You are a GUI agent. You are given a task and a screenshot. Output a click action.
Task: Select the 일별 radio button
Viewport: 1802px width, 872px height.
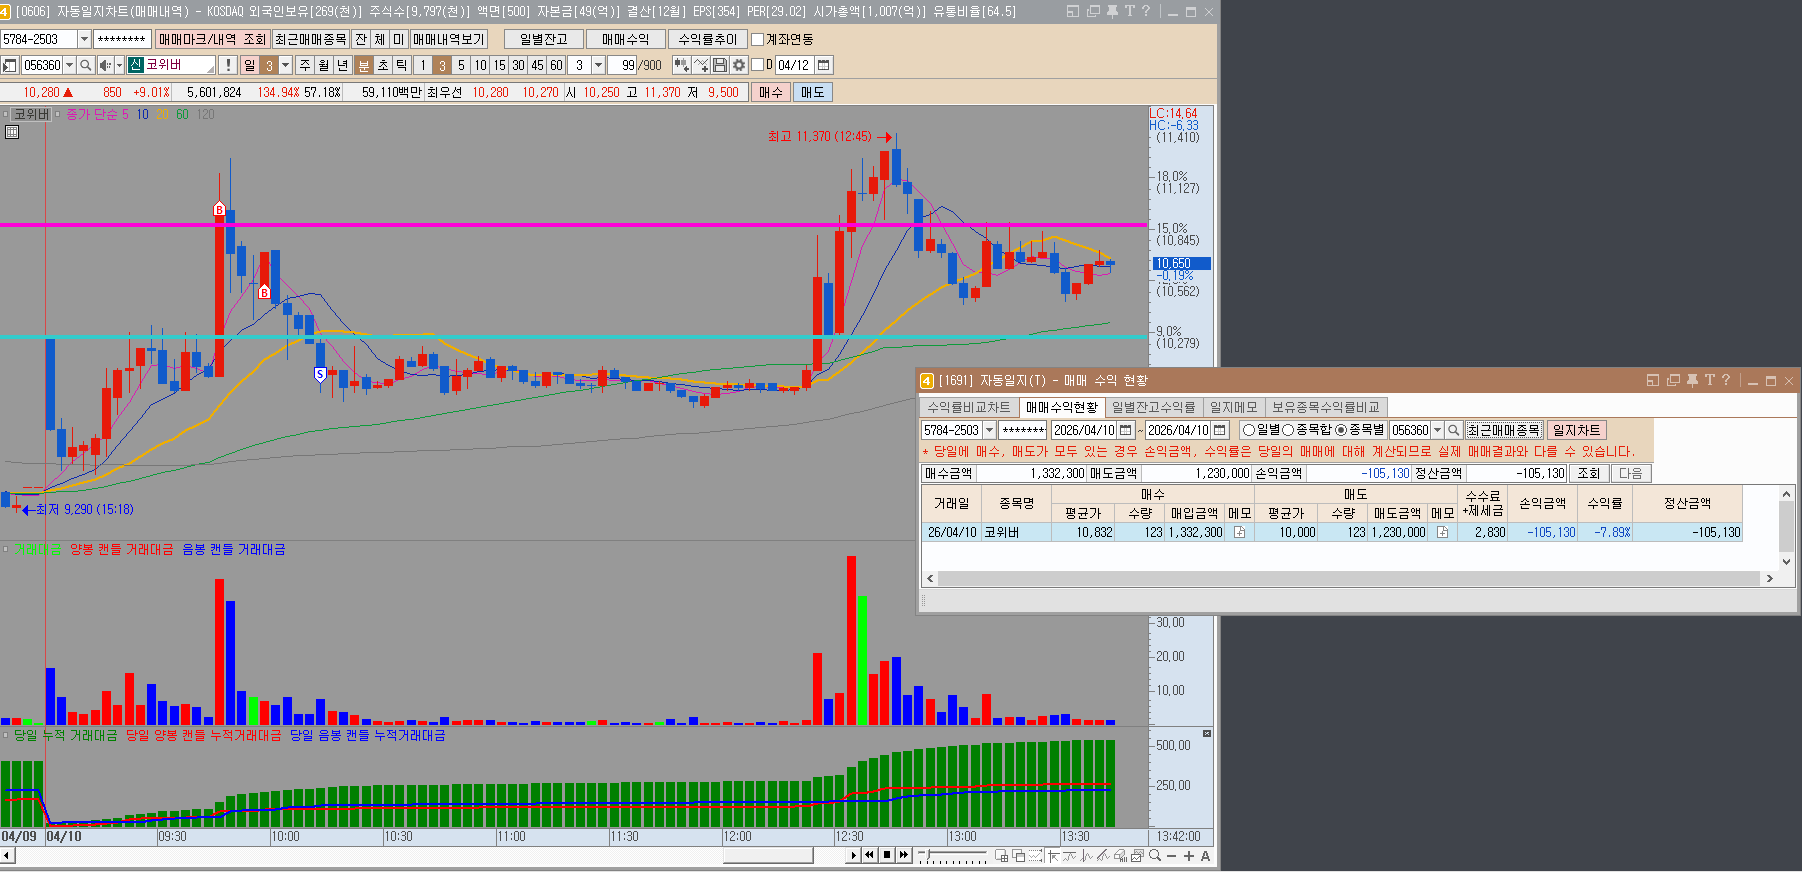coord(1248,430)
